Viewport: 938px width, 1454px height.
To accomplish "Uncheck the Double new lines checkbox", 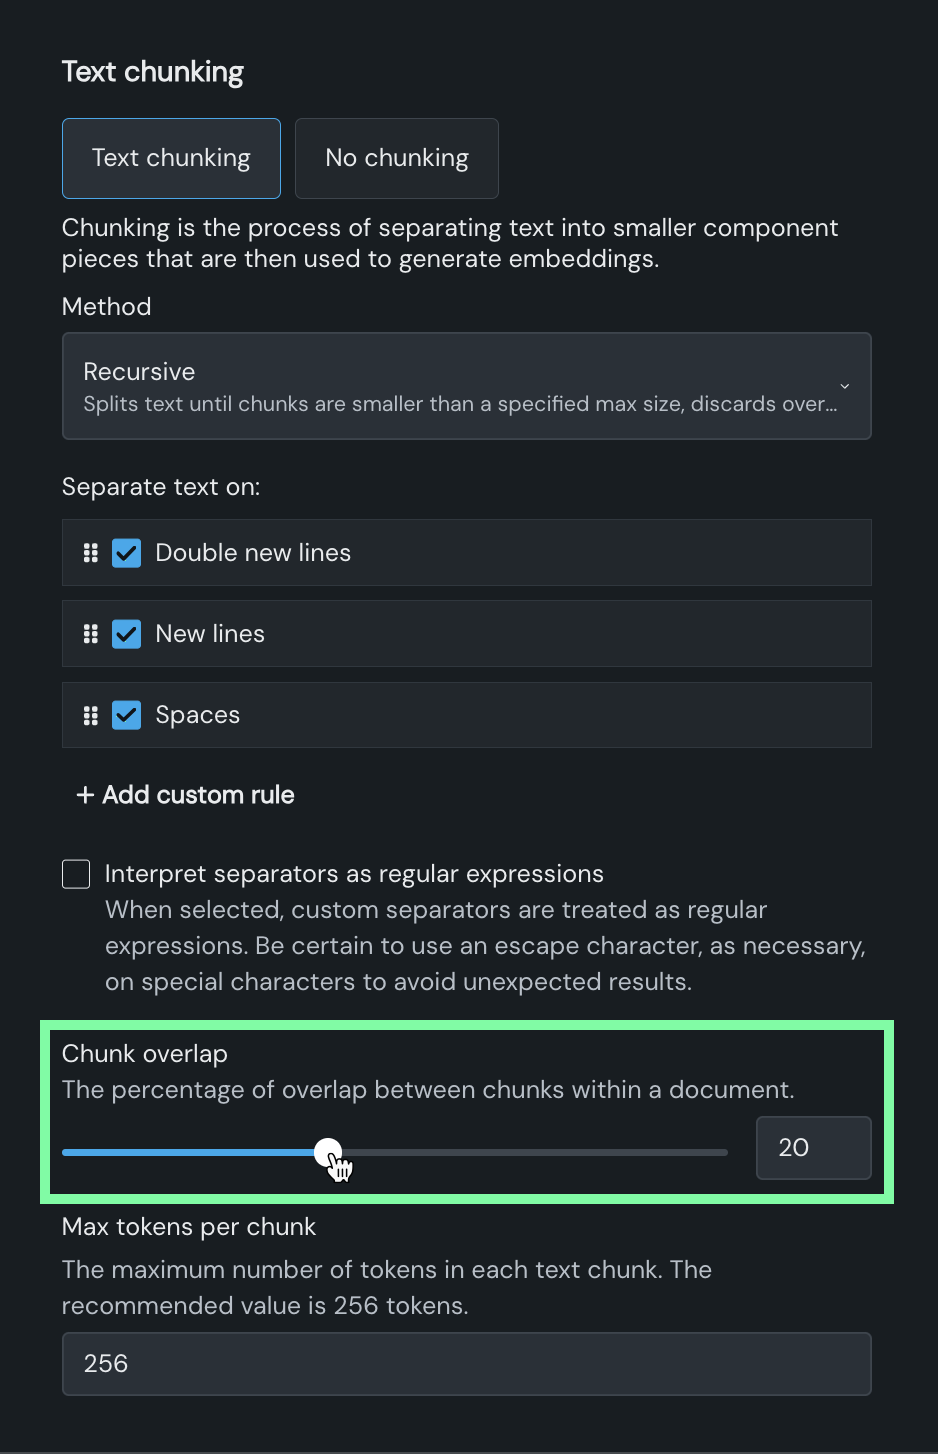I will click(x=127, y=553).
